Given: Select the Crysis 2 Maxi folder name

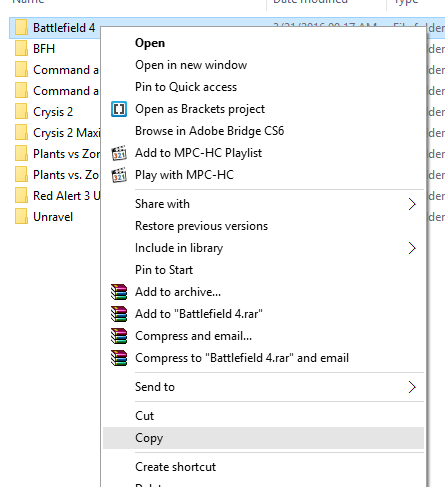Looking at the screenshot, I should coord(66,133).
